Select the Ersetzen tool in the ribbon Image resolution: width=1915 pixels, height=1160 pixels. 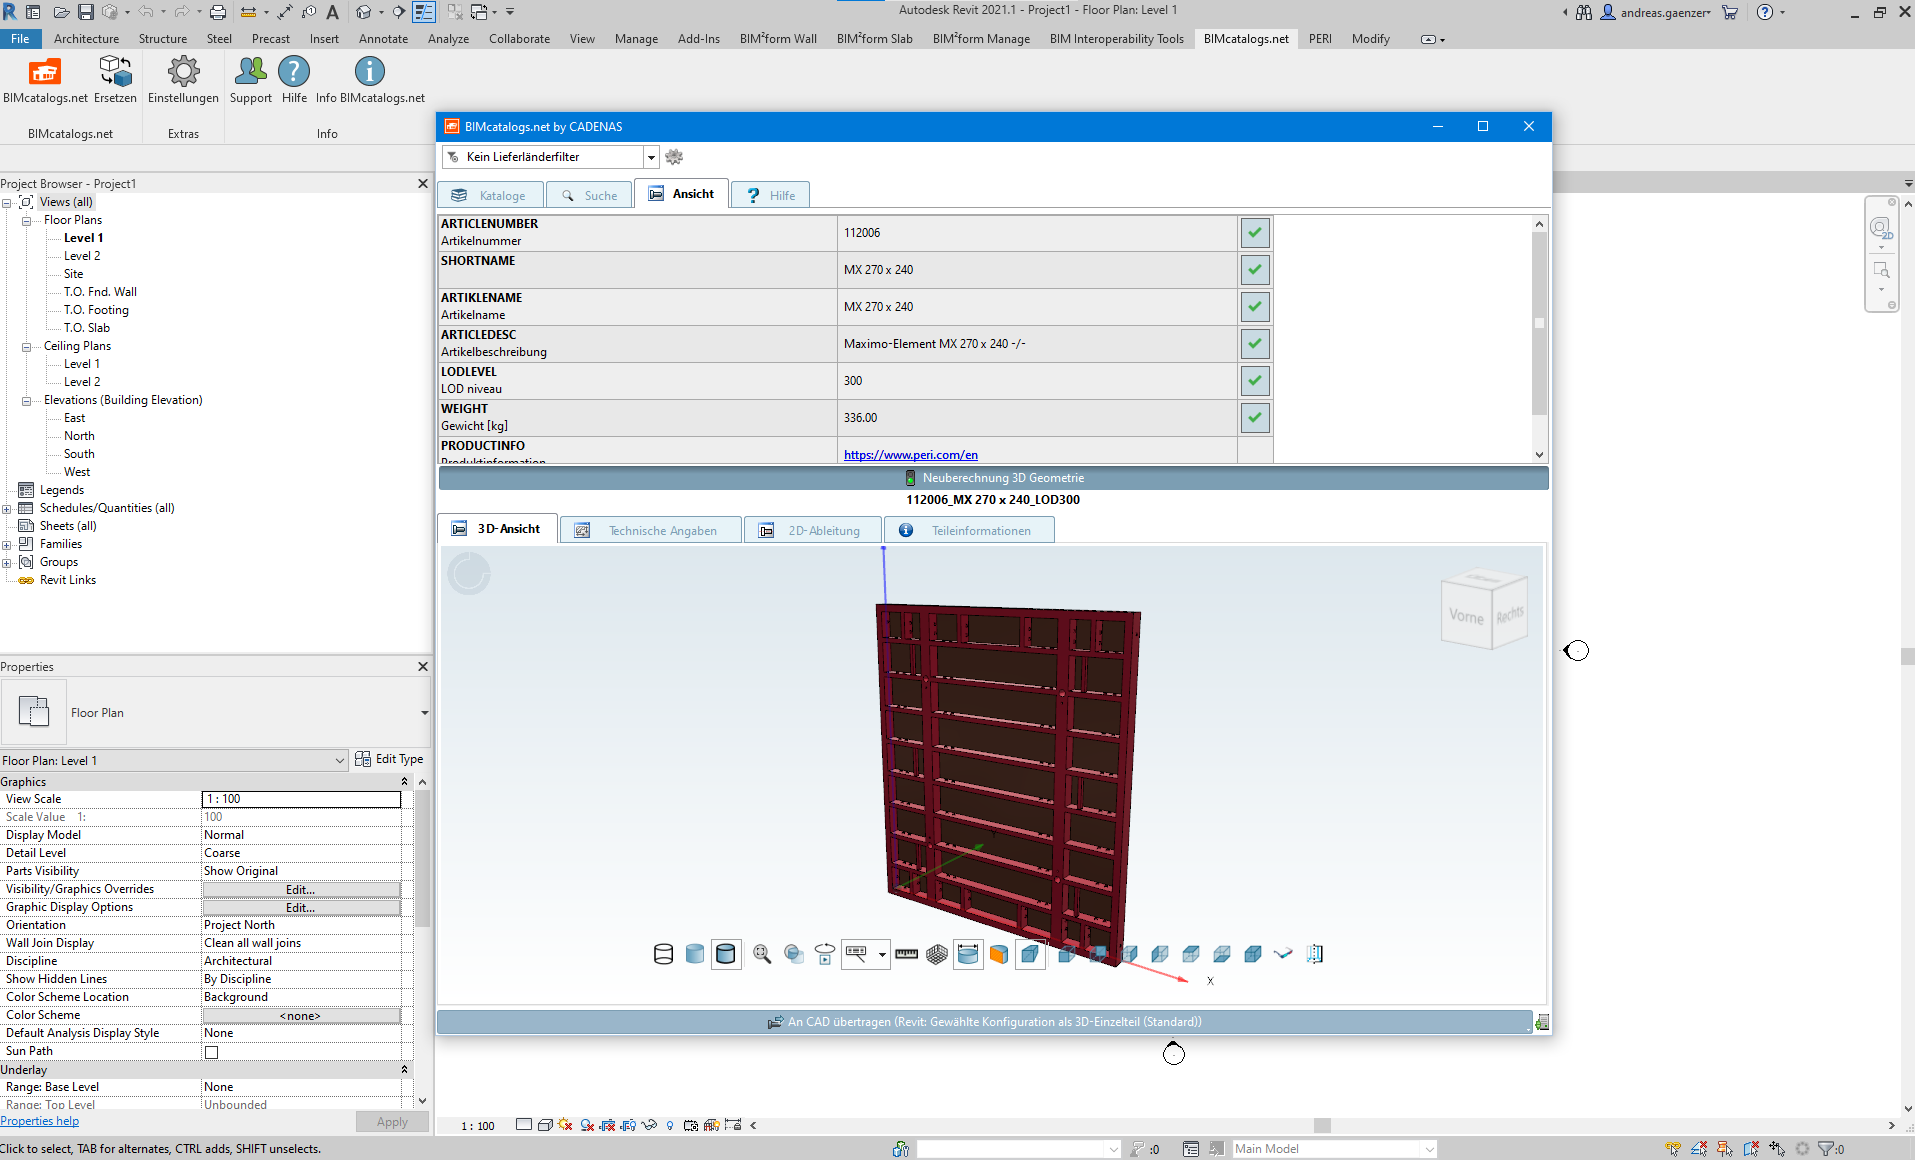(x=115, y=72)
